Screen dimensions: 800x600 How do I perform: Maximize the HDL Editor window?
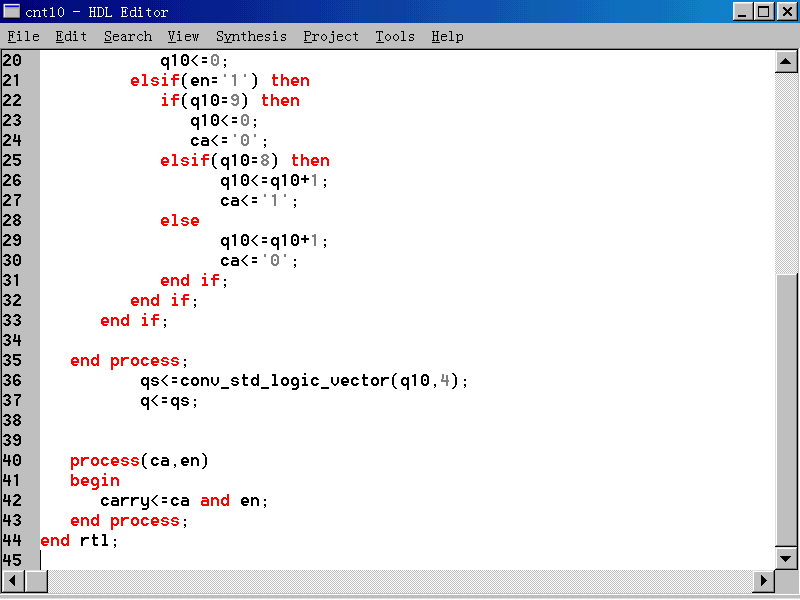(764, 11)
